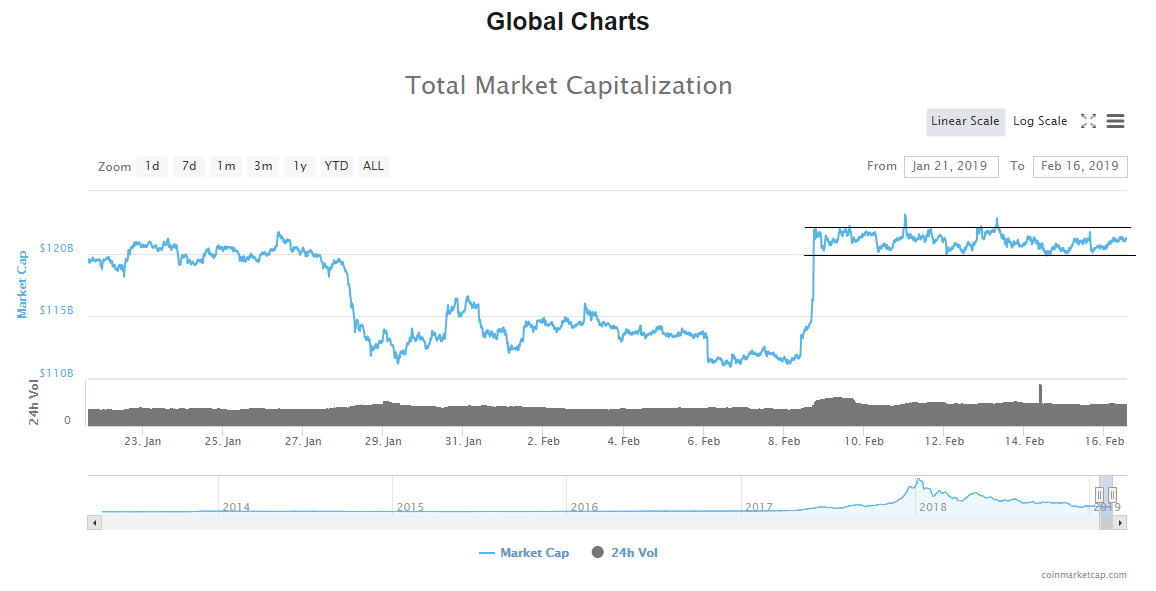Show ALL time range

(x=373, y=166)
